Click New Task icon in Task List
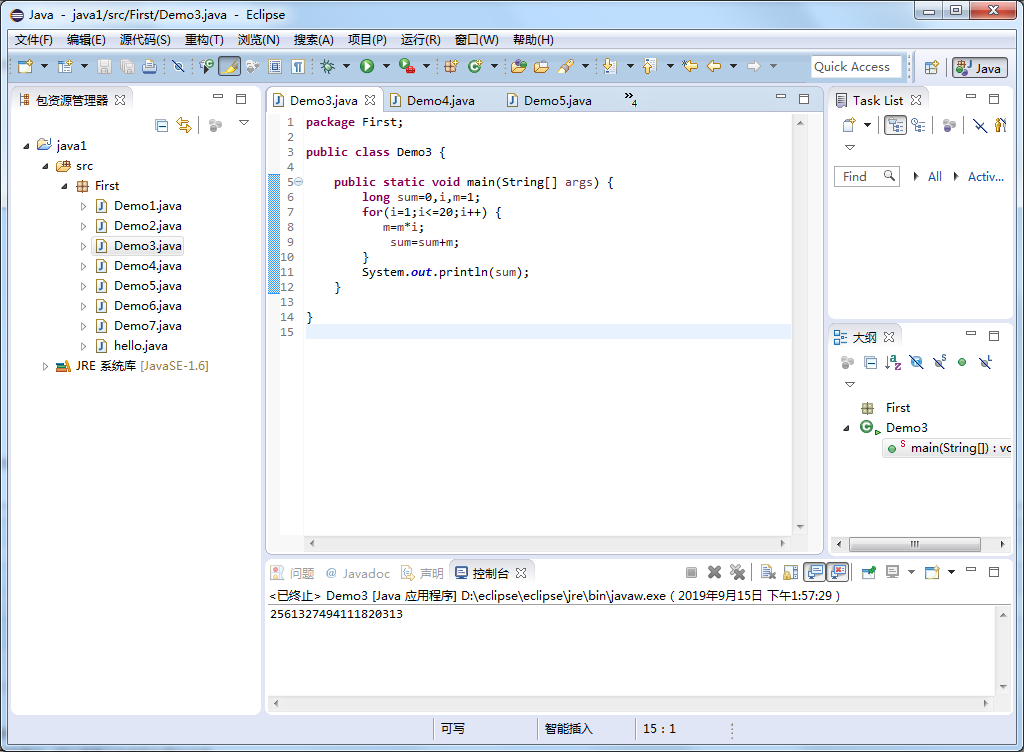Viewport: 1024px width, 752px height. tap(849, 125)
